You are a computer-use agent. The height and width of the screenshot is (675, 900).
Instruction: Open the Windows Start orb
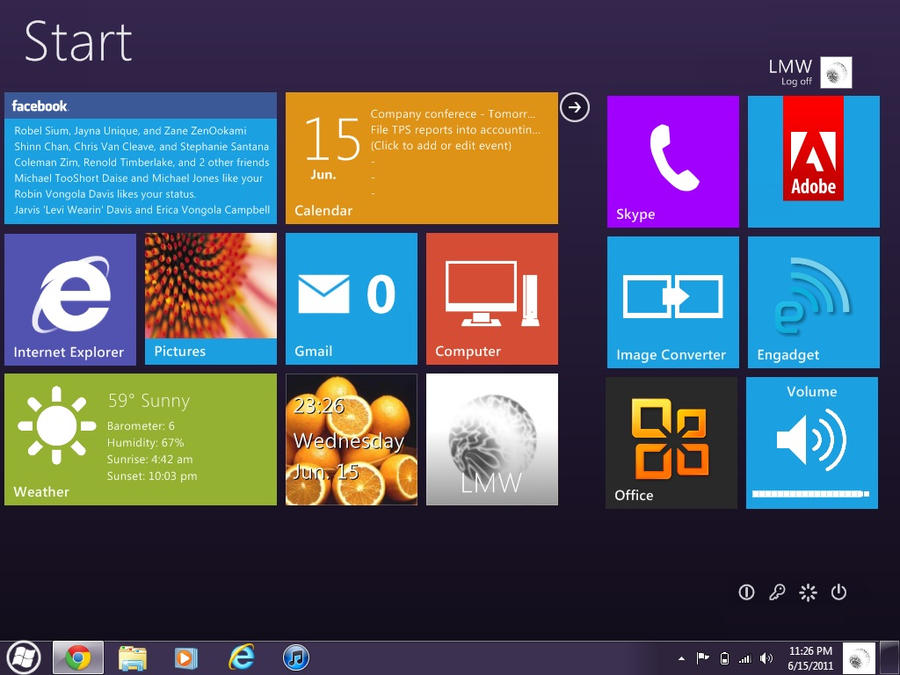point(24,657)
